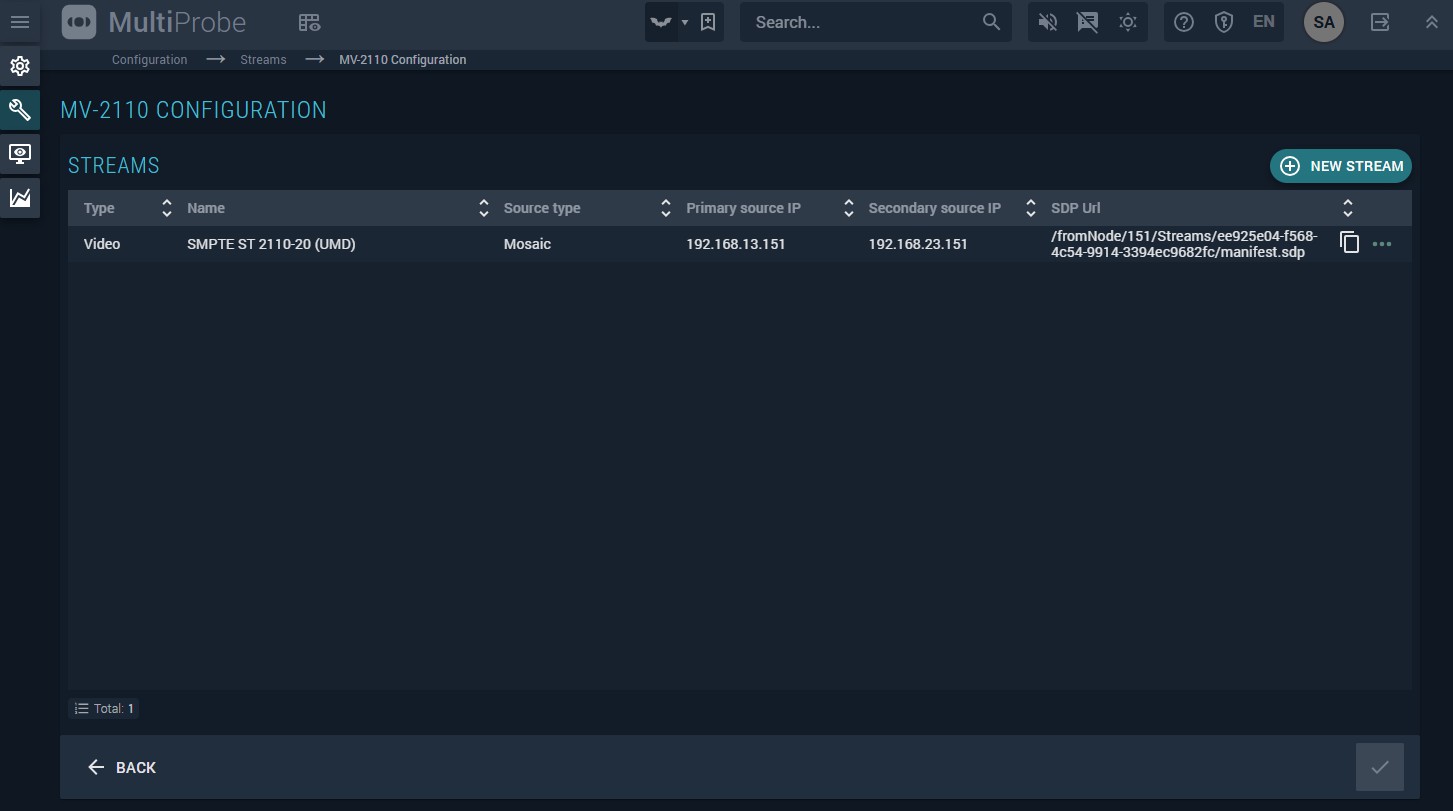Image resolution: width=1453 pixels, height=811 pixels.
Task: Go to Streams in the breadcrumb
Action: coord(263,60)
